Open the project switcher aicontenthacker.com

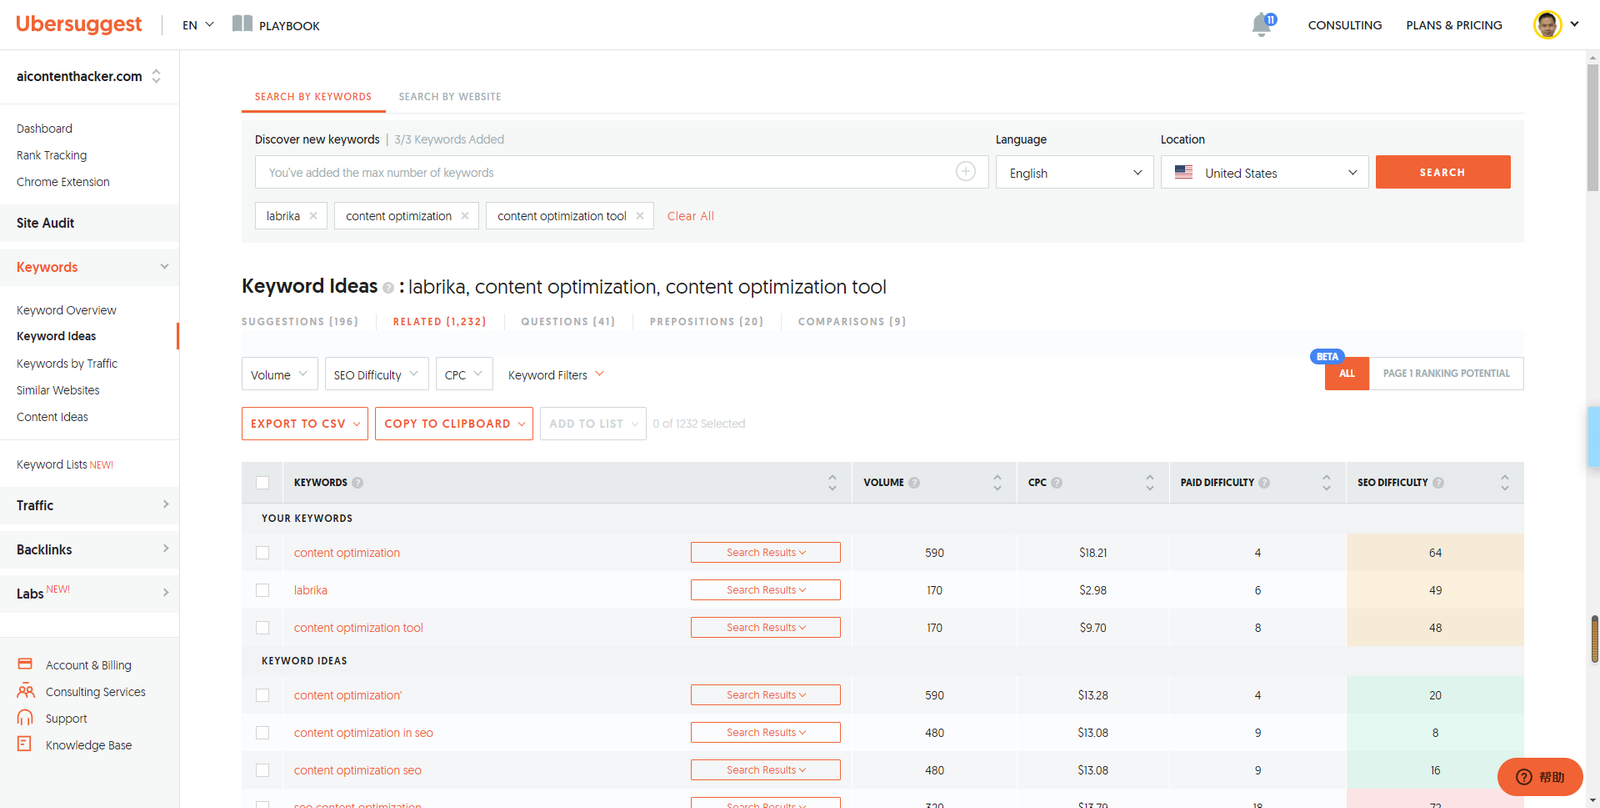[x=89, y=76]
